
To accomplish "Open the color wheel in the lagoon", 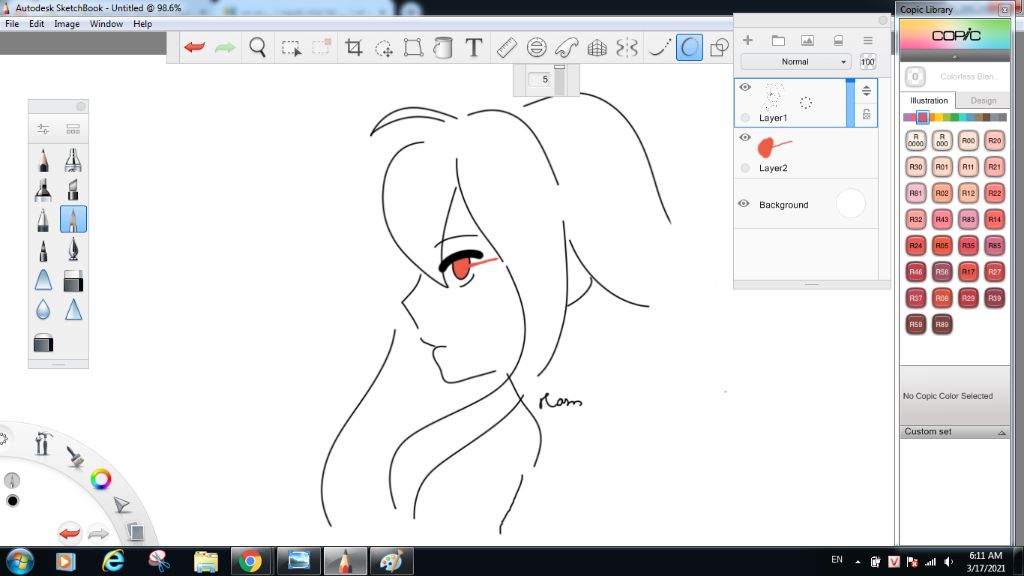I will (101, 479).
